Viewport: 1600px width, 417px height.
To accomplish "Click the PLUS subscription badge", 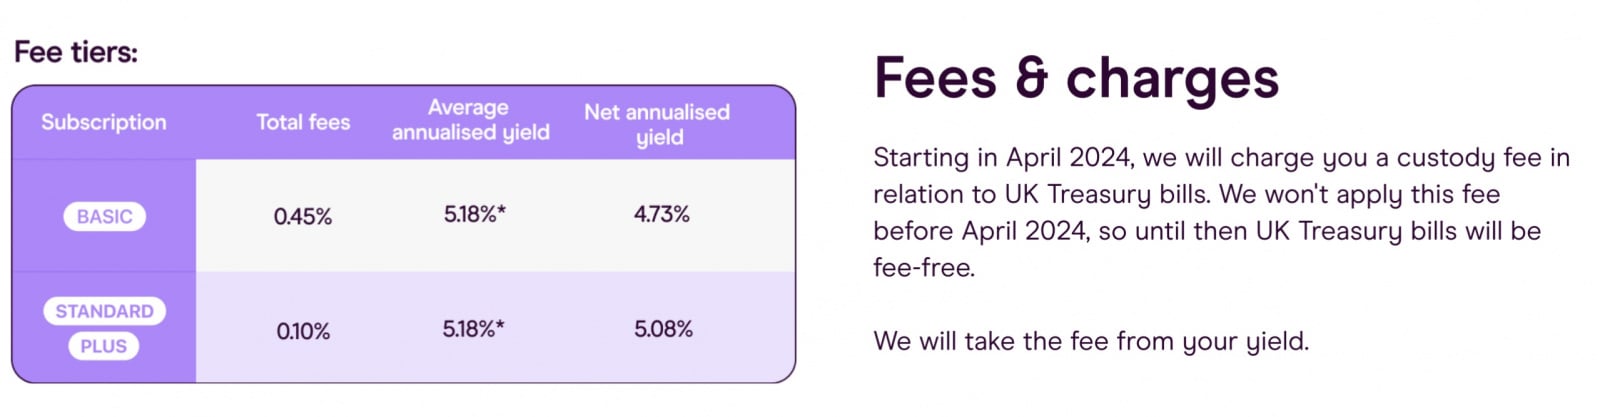I will tap(104, 346).
